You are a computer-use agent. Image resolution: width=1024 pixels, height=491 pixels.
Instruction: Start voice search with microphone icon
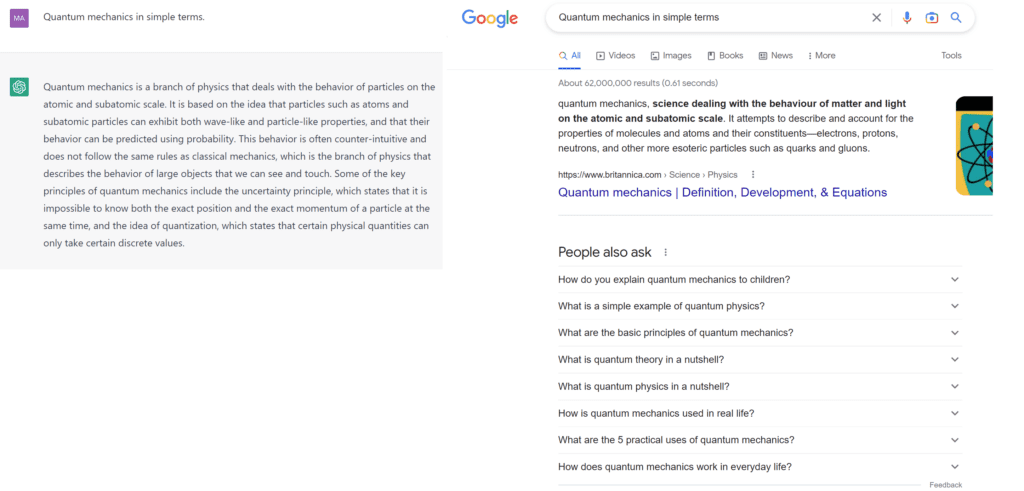(x=907, y=17)
